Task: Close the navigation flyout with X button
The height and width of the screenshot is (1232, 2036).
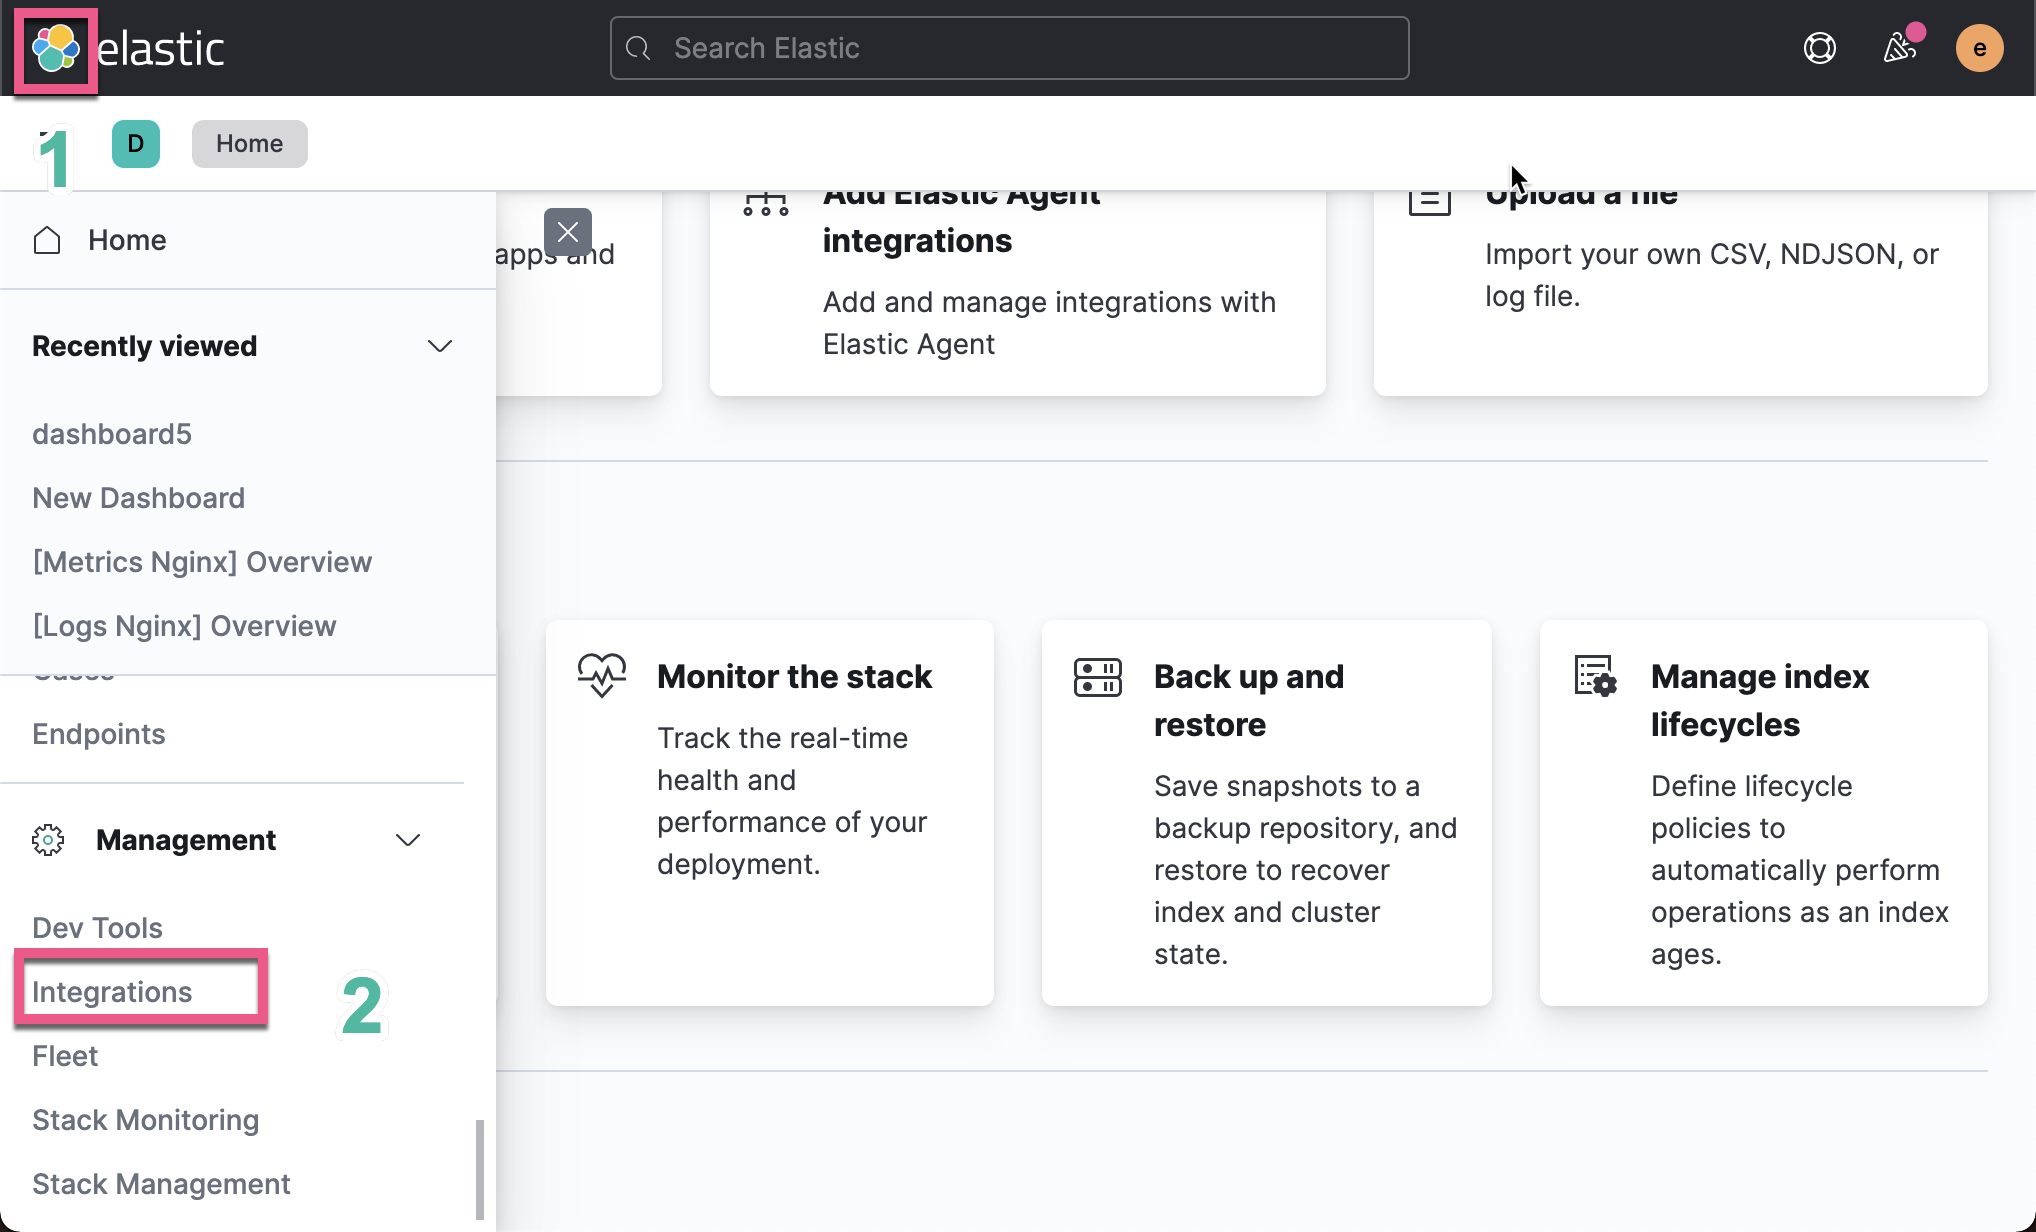Action: tap(568, 232)
